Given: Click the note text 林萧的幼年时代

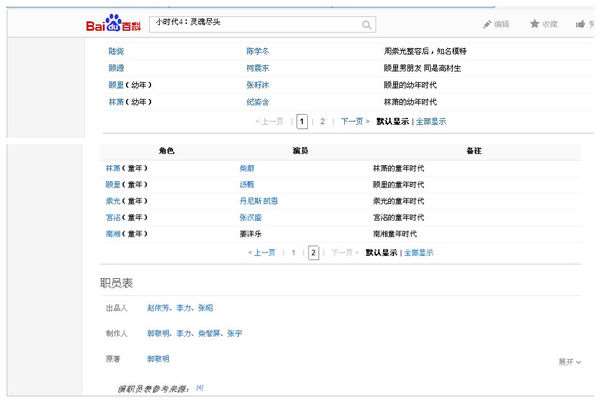Looking at the screenshot, I should (410, 102).
